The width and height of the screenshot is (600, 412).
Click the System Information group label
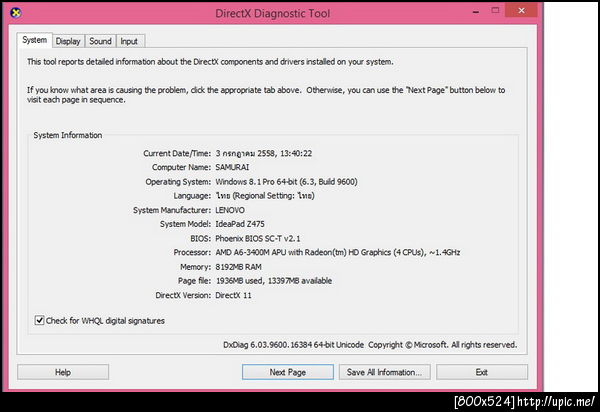pyautogui.click(x=68, y=135)
